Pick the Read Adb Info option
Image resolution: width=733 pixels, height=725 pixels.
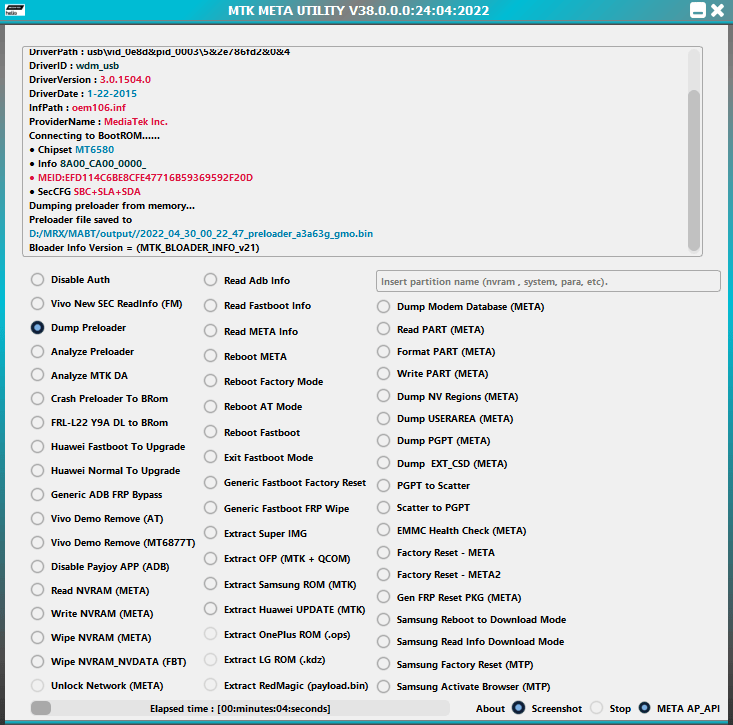click(211, 281)
